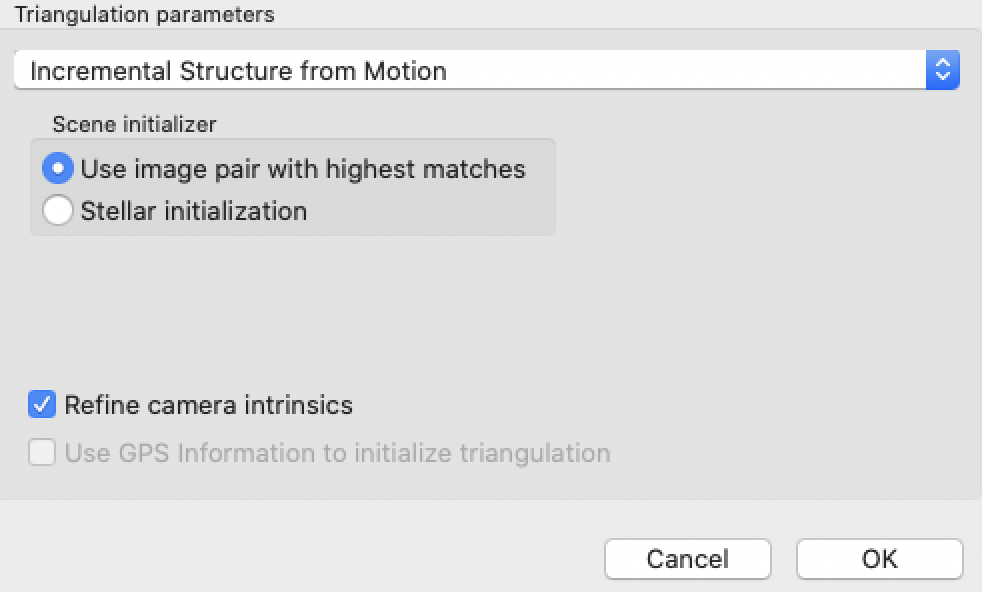Image resolution: width=982 pixels, height=592 pixels.
Task: Click the filled blue radio dot
Action: pyautogui.click(x=58, y=169)
